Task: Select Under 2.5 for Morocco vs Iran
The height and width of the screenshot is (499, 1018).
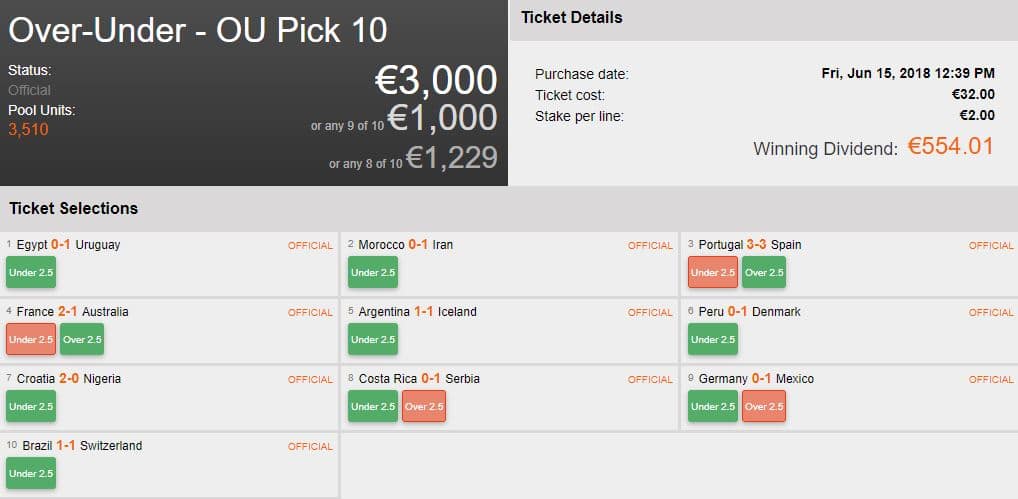Action: click(x=373, y=272)
